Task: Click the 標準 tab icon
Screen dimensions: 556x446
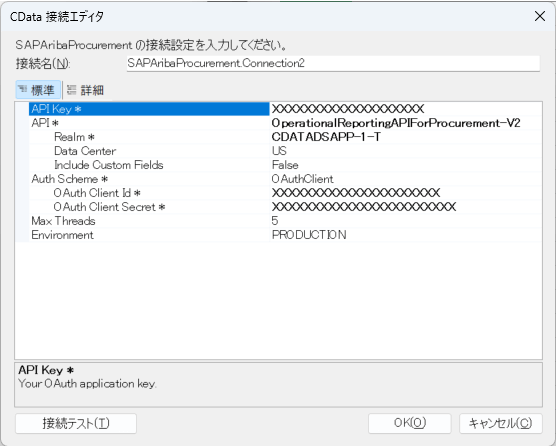Action: (x=22, y=89)
